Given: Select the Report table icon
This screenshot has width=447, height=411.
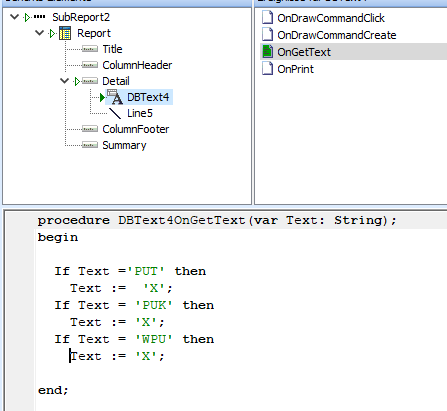Looking at the screenshot, I should pos(65,33).
